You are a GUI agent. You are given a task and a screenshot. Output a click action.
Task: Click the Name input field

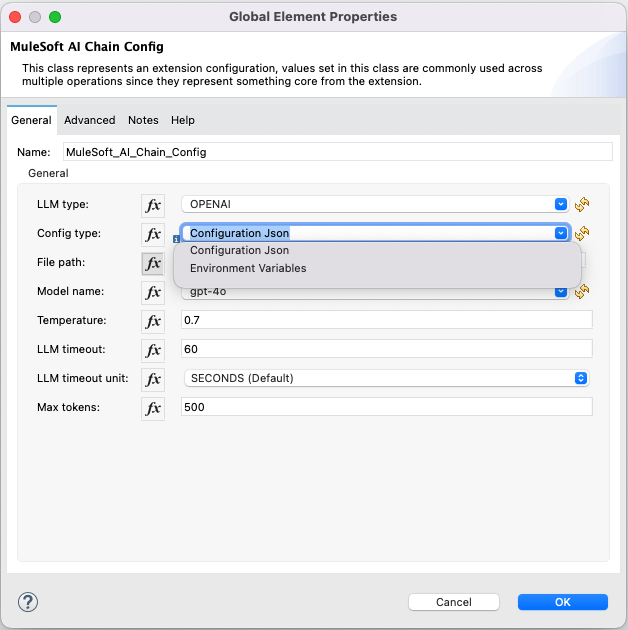[336, 152]
